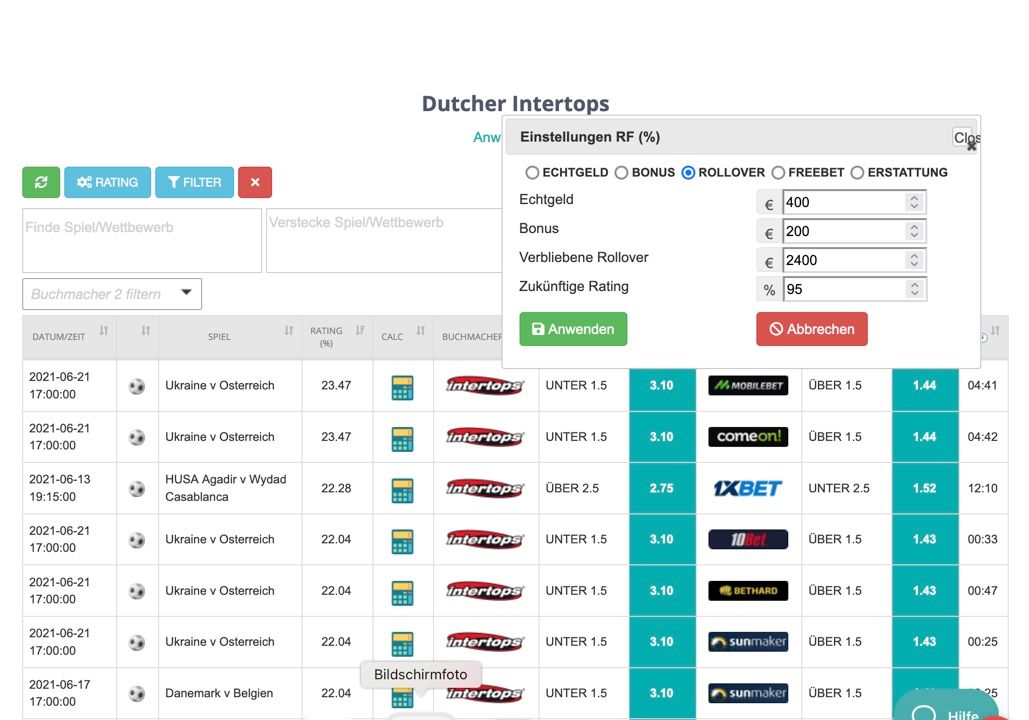Select the BONUS radio option

click(621, 173)
